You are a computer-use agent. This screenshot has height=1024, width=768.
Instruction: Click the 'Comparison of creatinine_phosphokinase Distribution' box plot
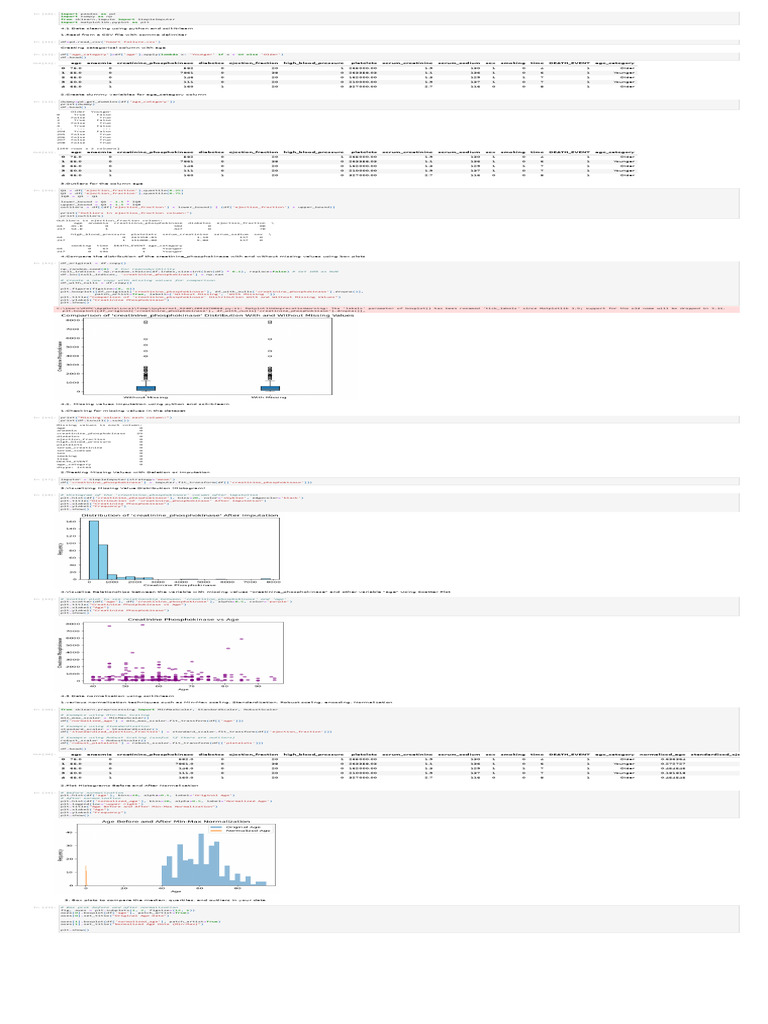coord(208,355)
